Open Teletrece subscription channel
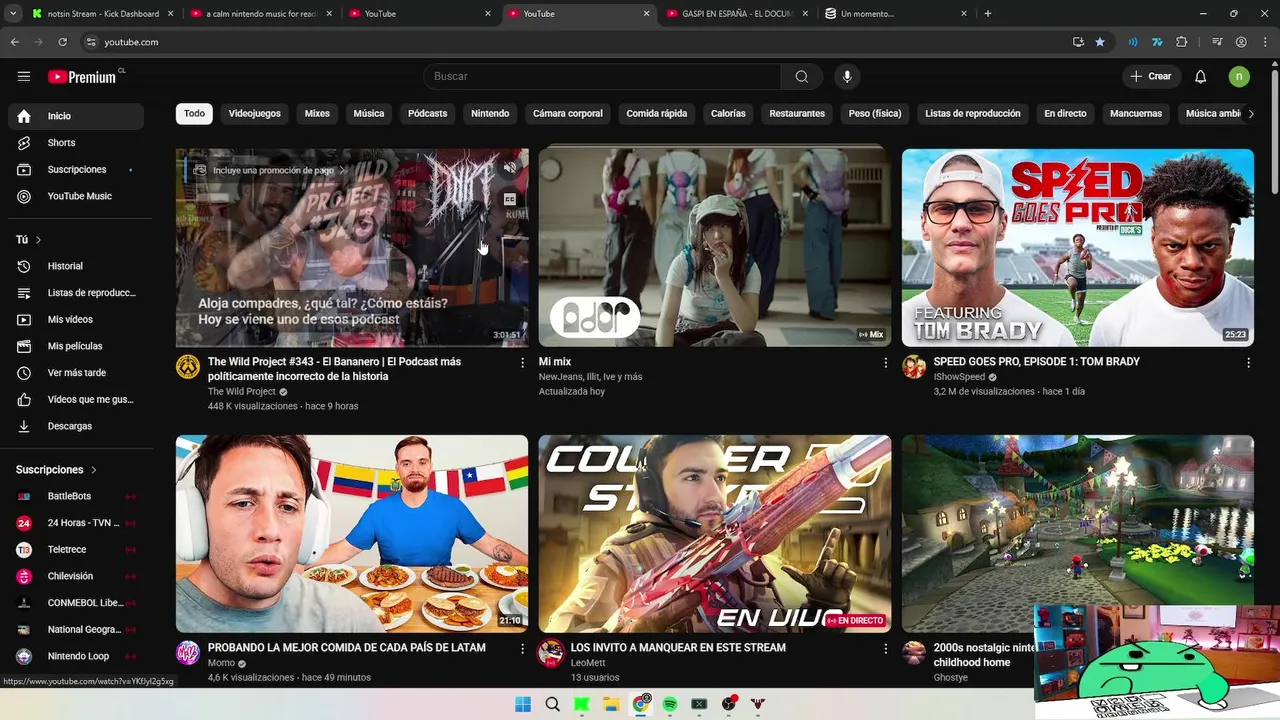This screenshot has height=720, width=1280. point(76,549)
